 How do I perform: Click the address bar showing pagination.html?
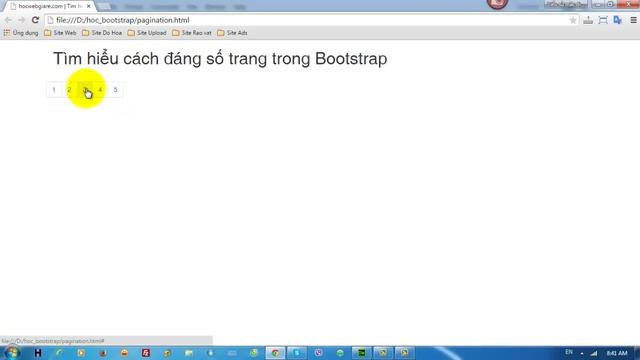tap(310, 20)
